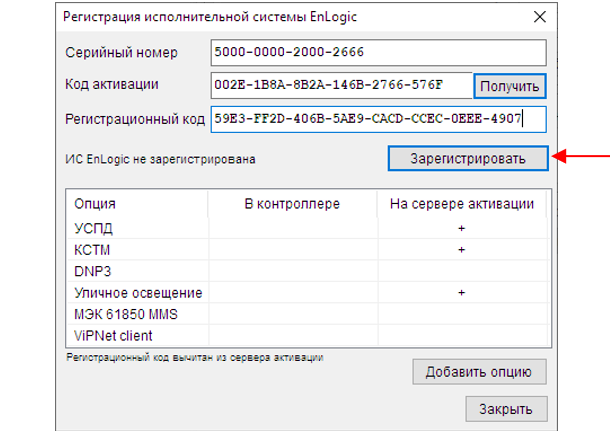Focus the Код активации input field
Screen dimensions: 610x431
click(342, 85)
